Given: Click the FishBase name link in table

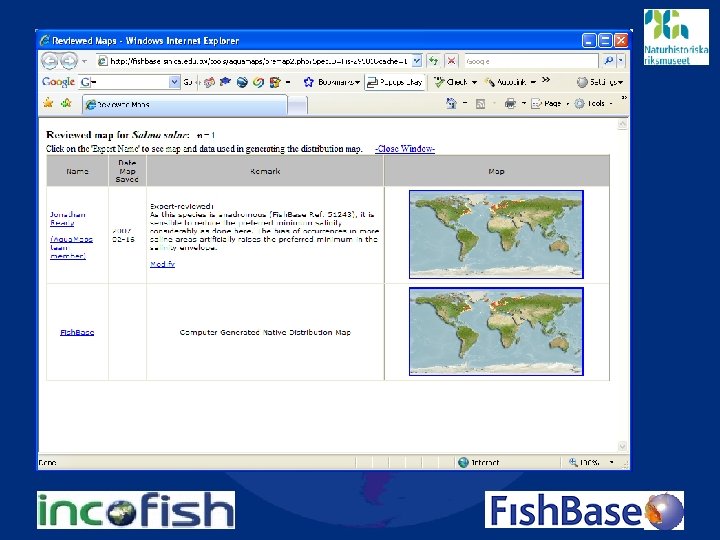Looking at the screenshot, I should pyautogui.click(x=77, y=332).
